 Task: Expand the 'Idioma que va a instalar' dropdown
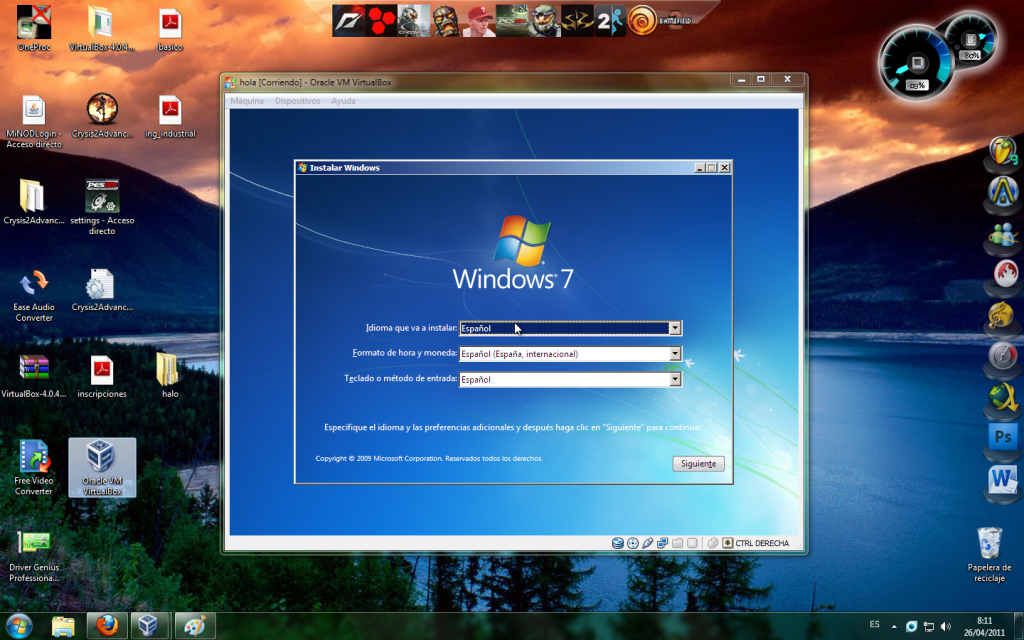[x=675, y=328]
